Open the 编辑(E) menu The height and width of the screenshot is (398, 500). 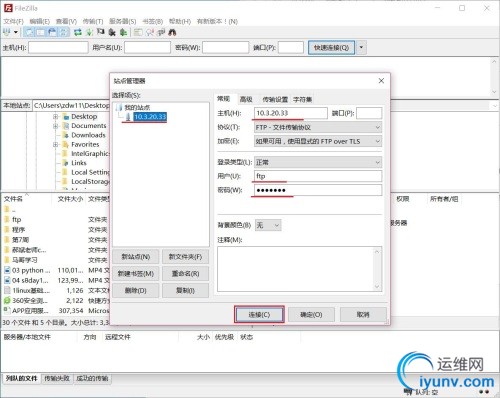40,21
